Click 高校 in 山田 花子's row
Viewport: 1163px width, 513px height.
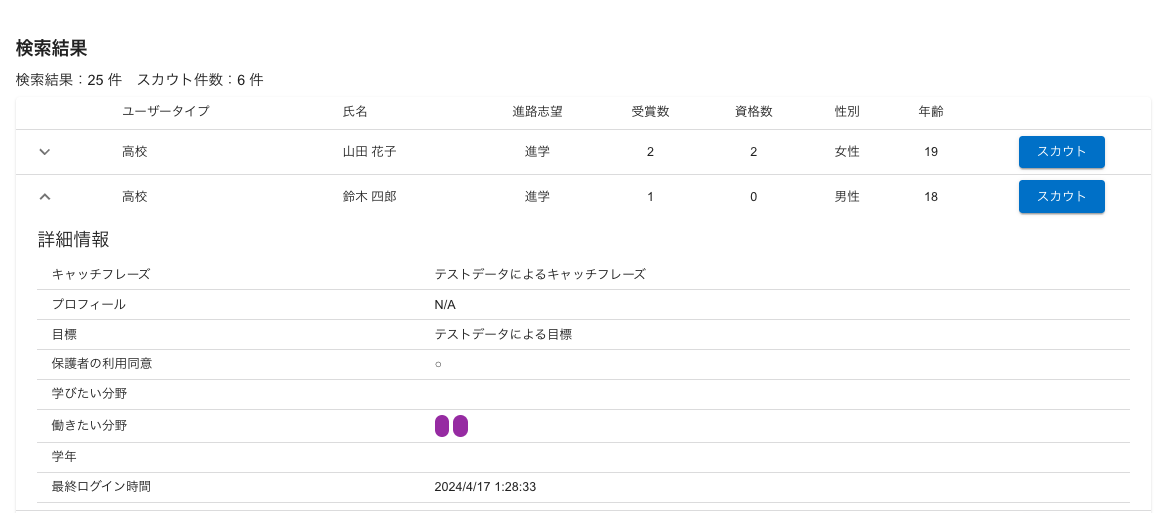[135, 152]
